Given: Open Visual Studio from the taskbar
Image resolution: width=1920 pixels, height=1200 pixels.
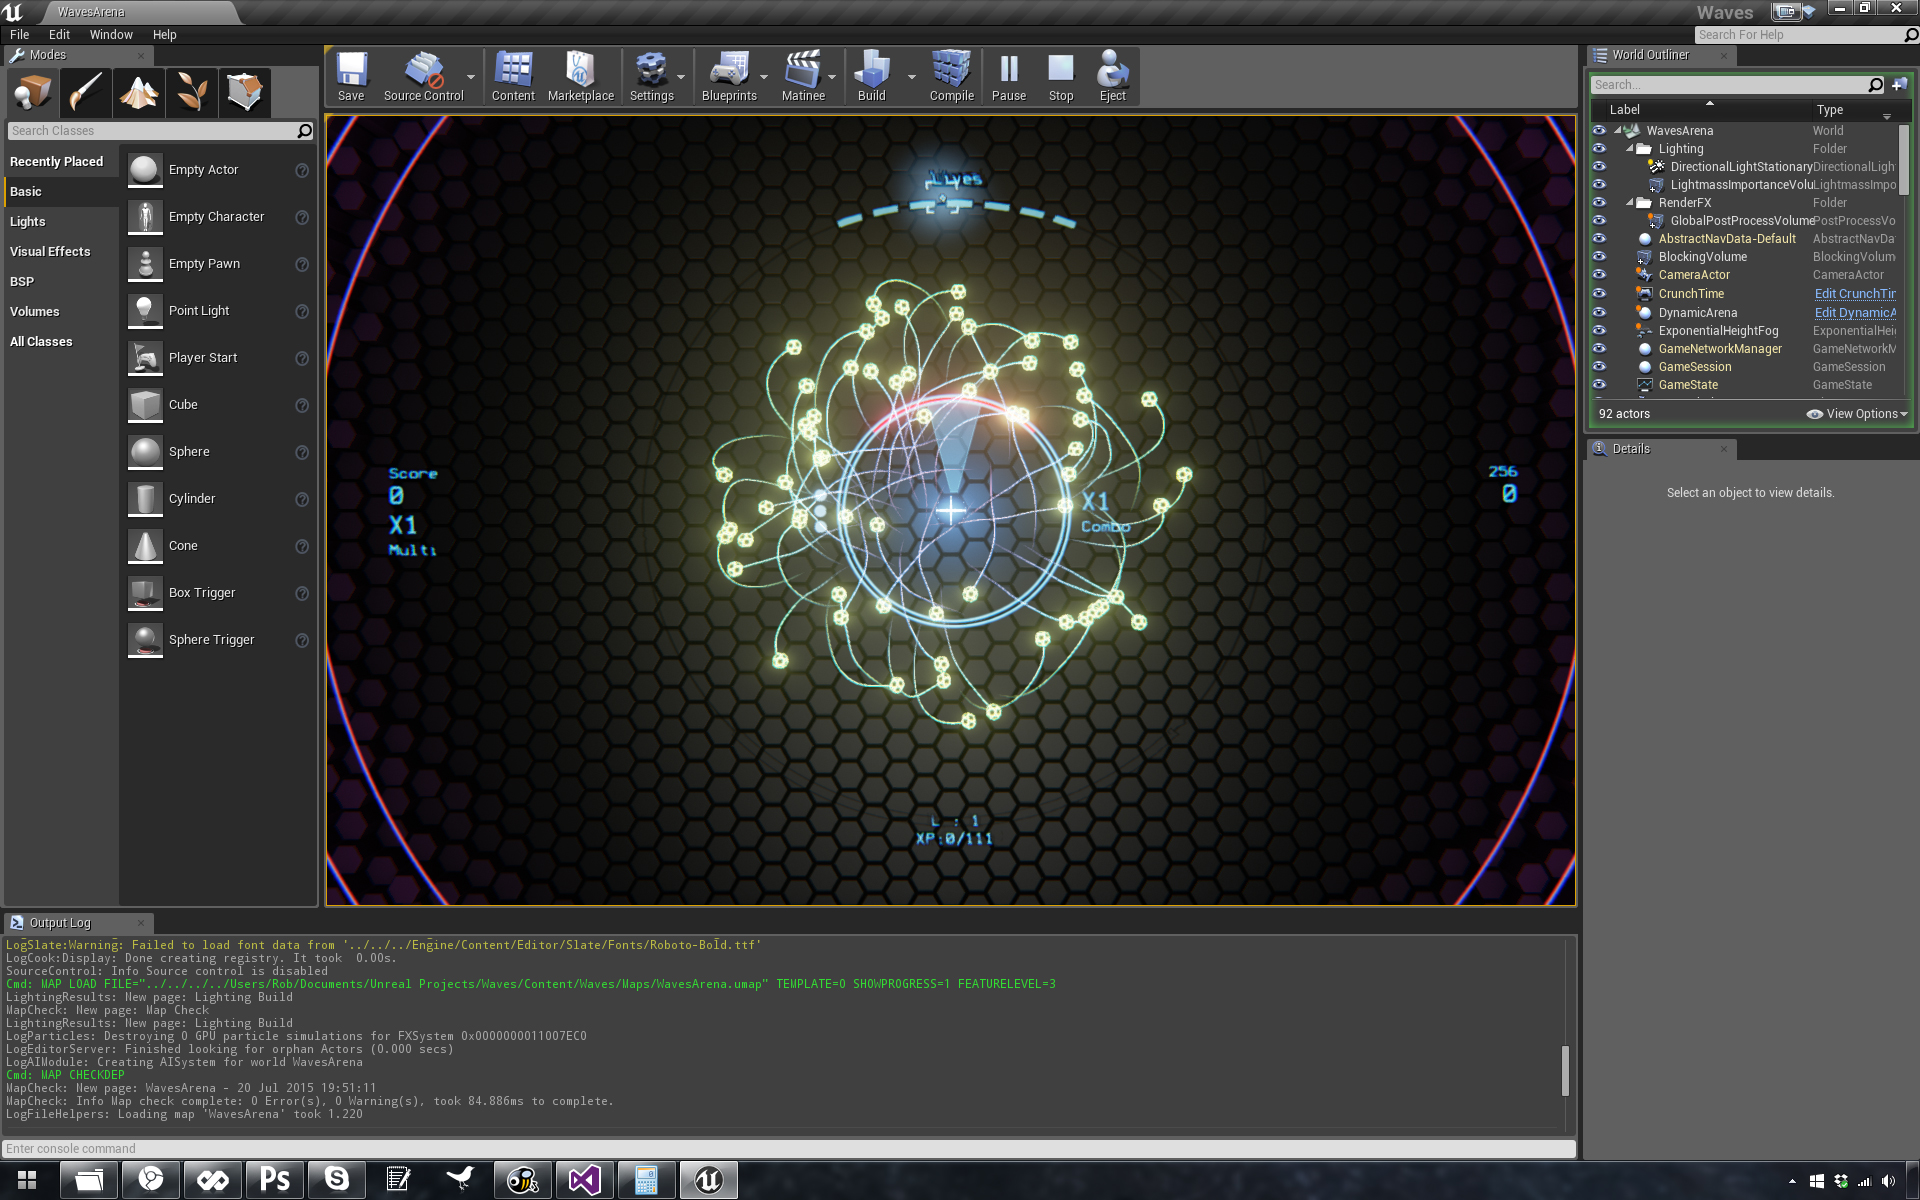Looking at the screenshot, I should click(585, 1181).
